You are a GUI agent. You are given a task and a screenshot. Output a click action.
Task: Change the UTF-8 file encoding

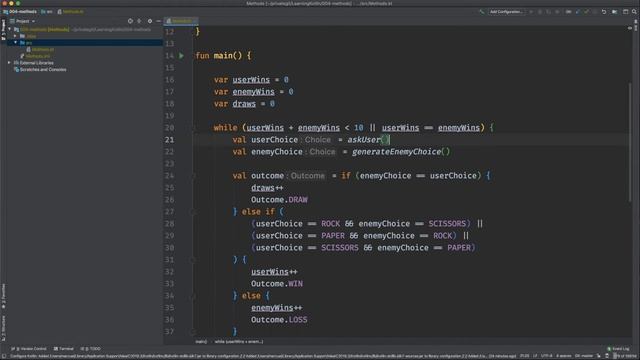click(x=546, y=356)
